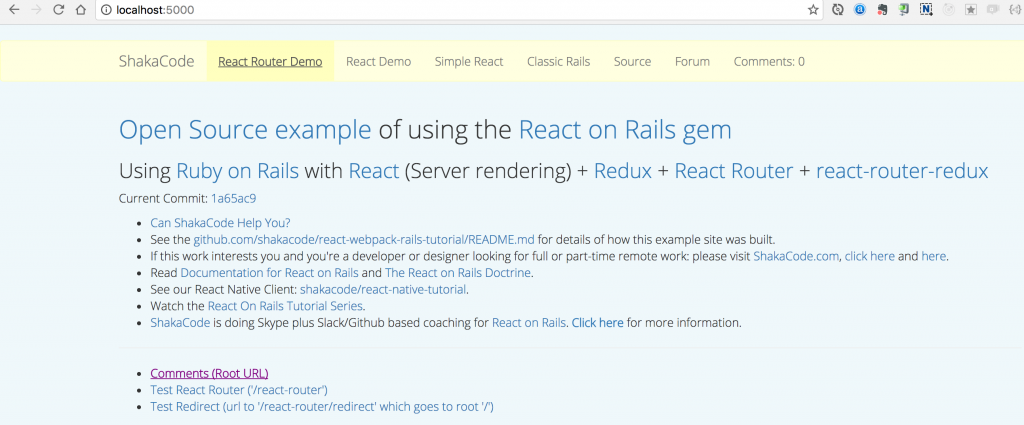The height and width of the screenshot is (425, 1024).
Task: Open the Source nav item
Action: pyautogui.click(x=632, y=61)
